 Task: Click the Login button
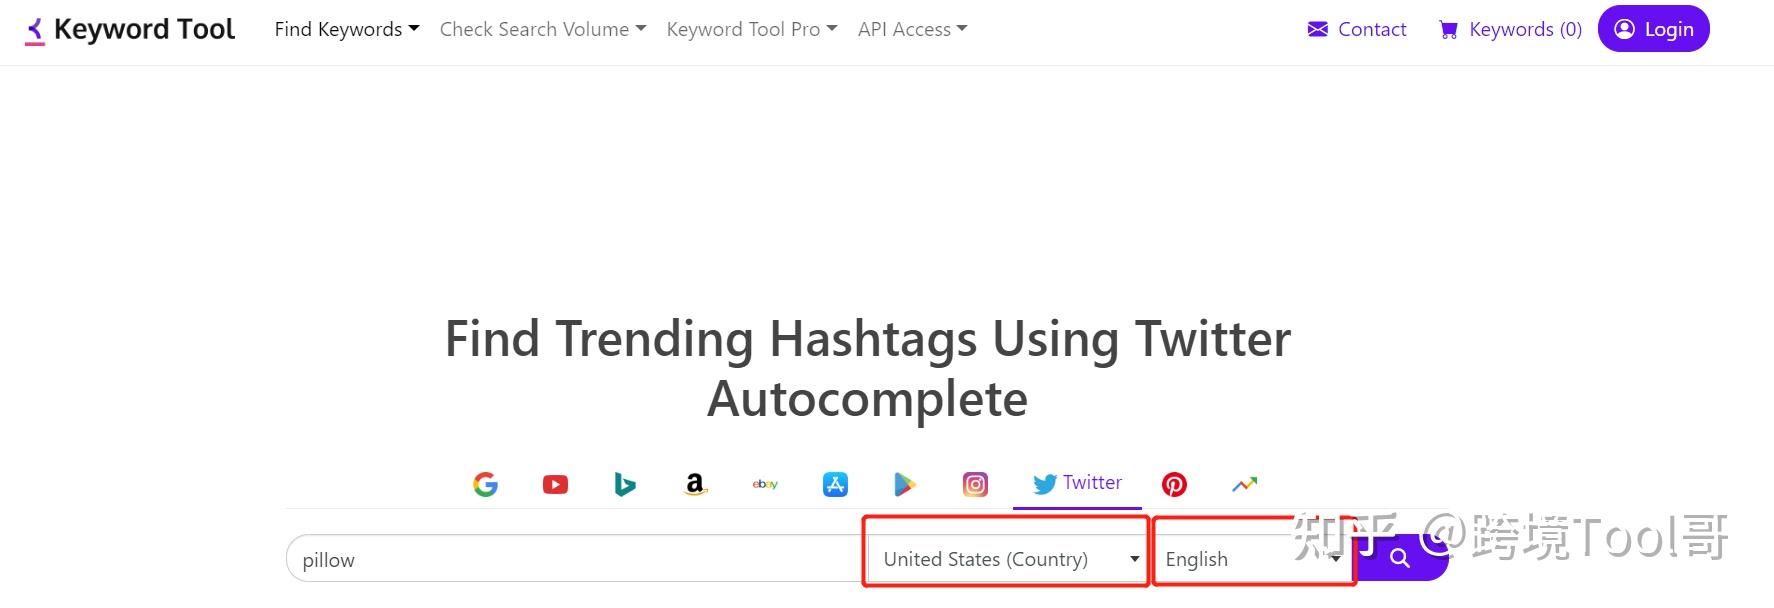pos(1654,29)
